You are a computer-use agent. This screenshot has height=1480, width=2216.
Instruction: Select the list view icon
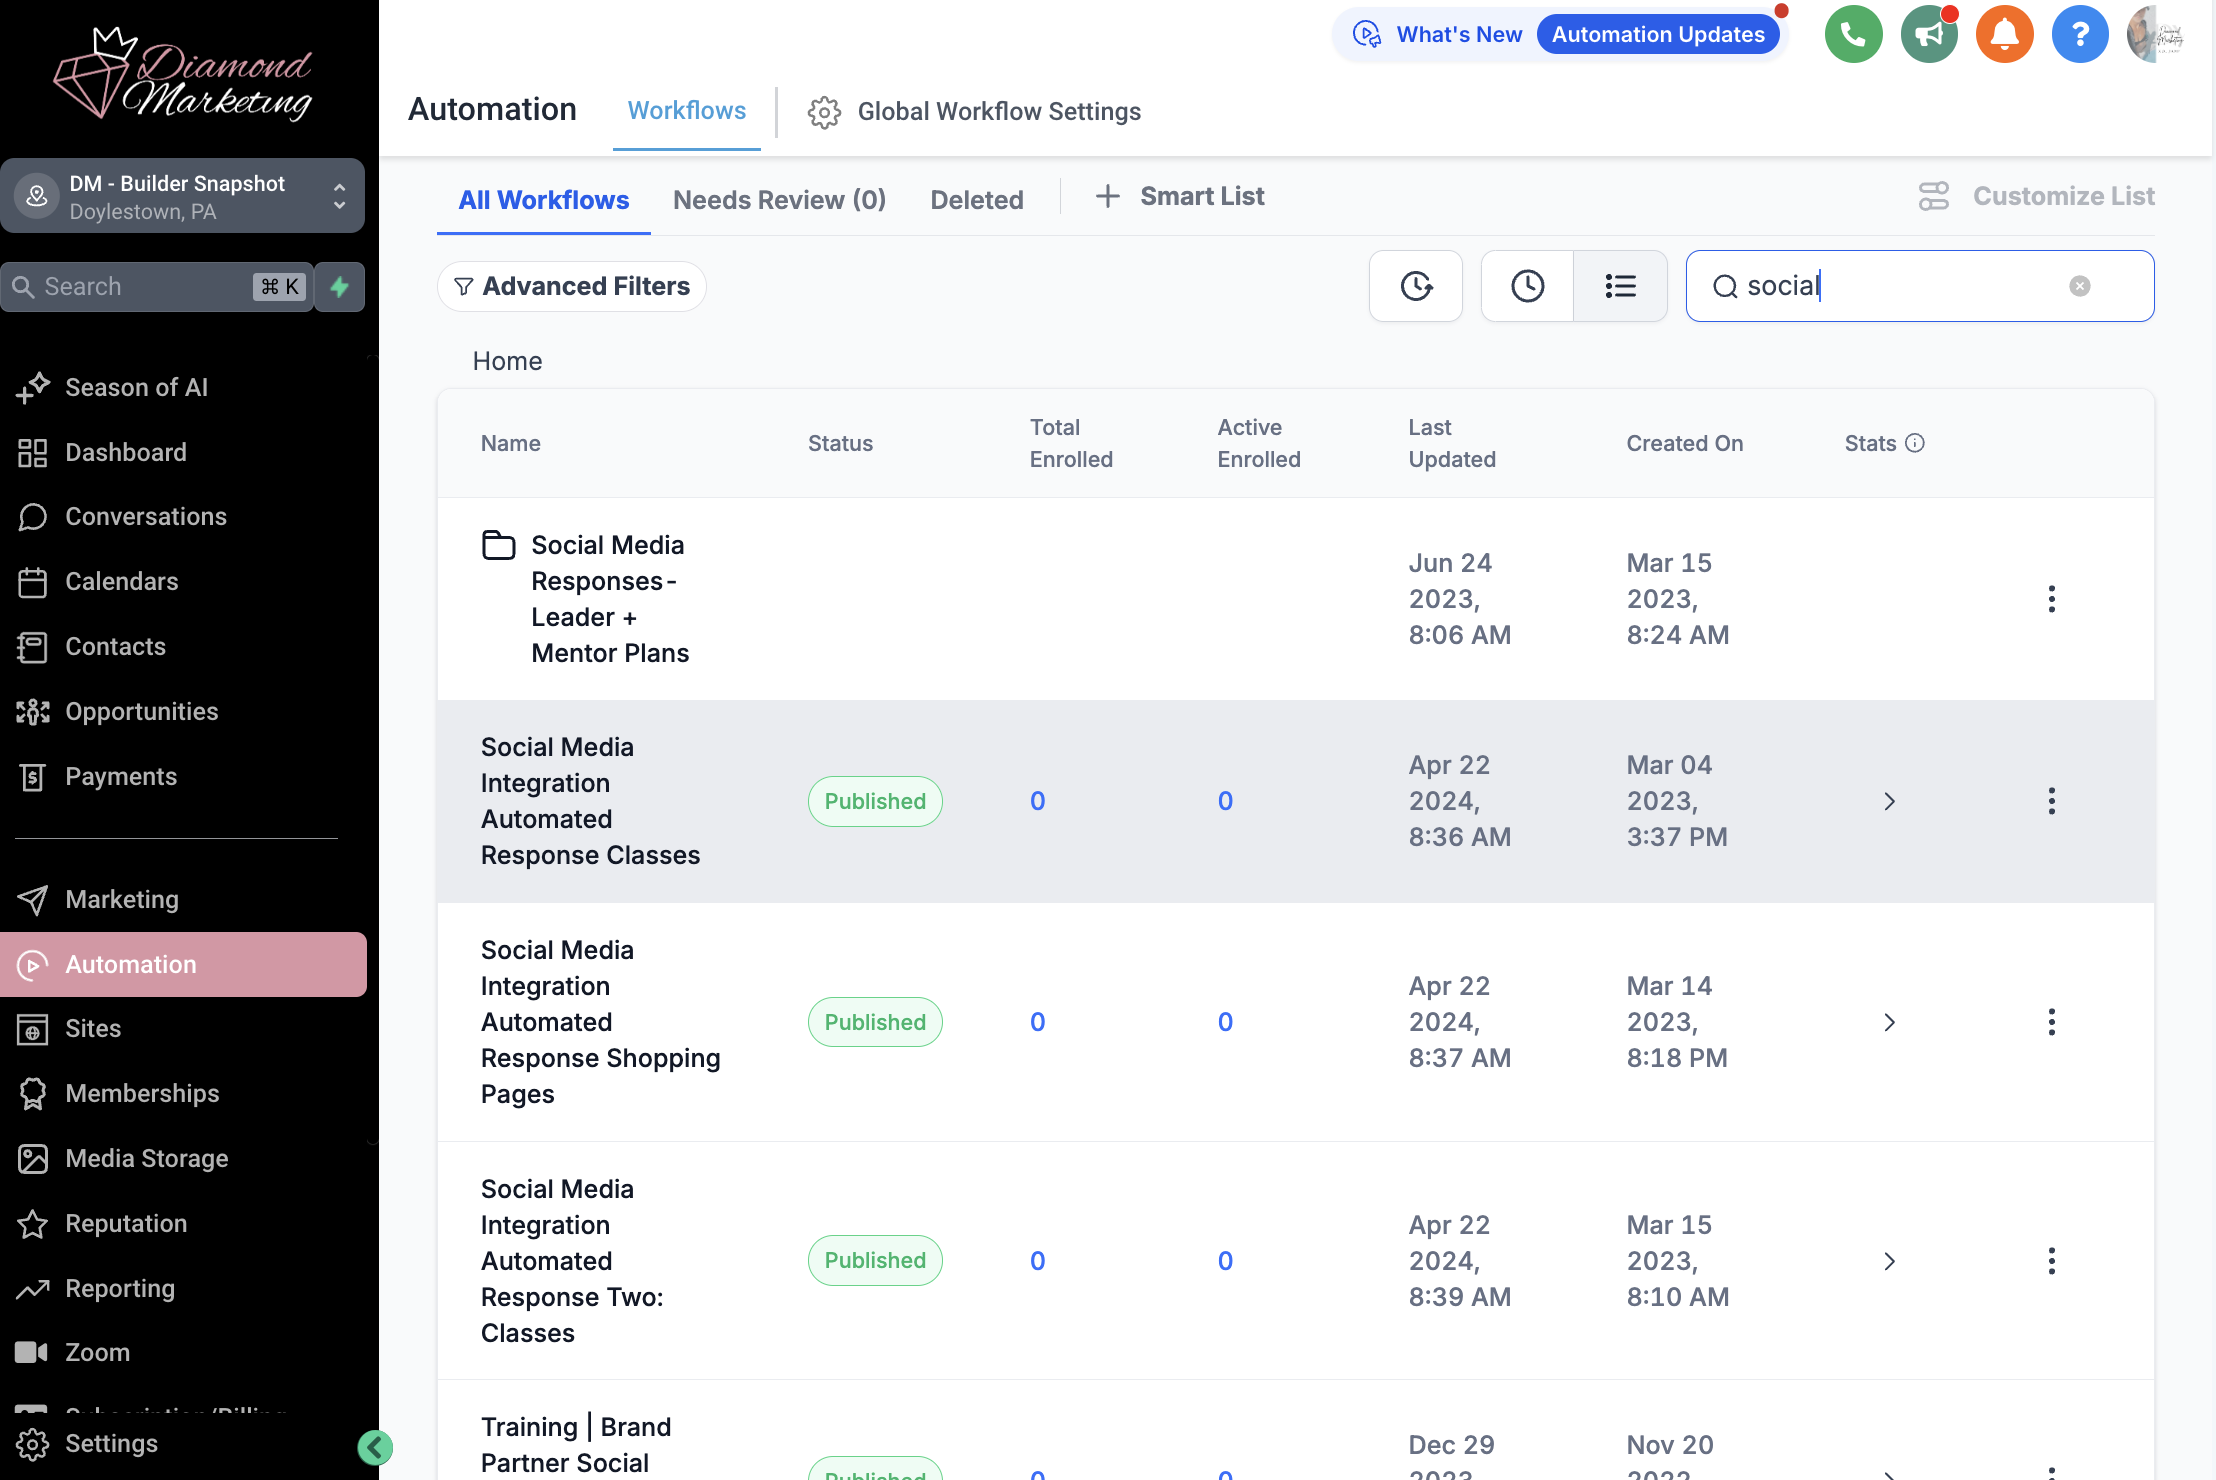point(1620,286)
